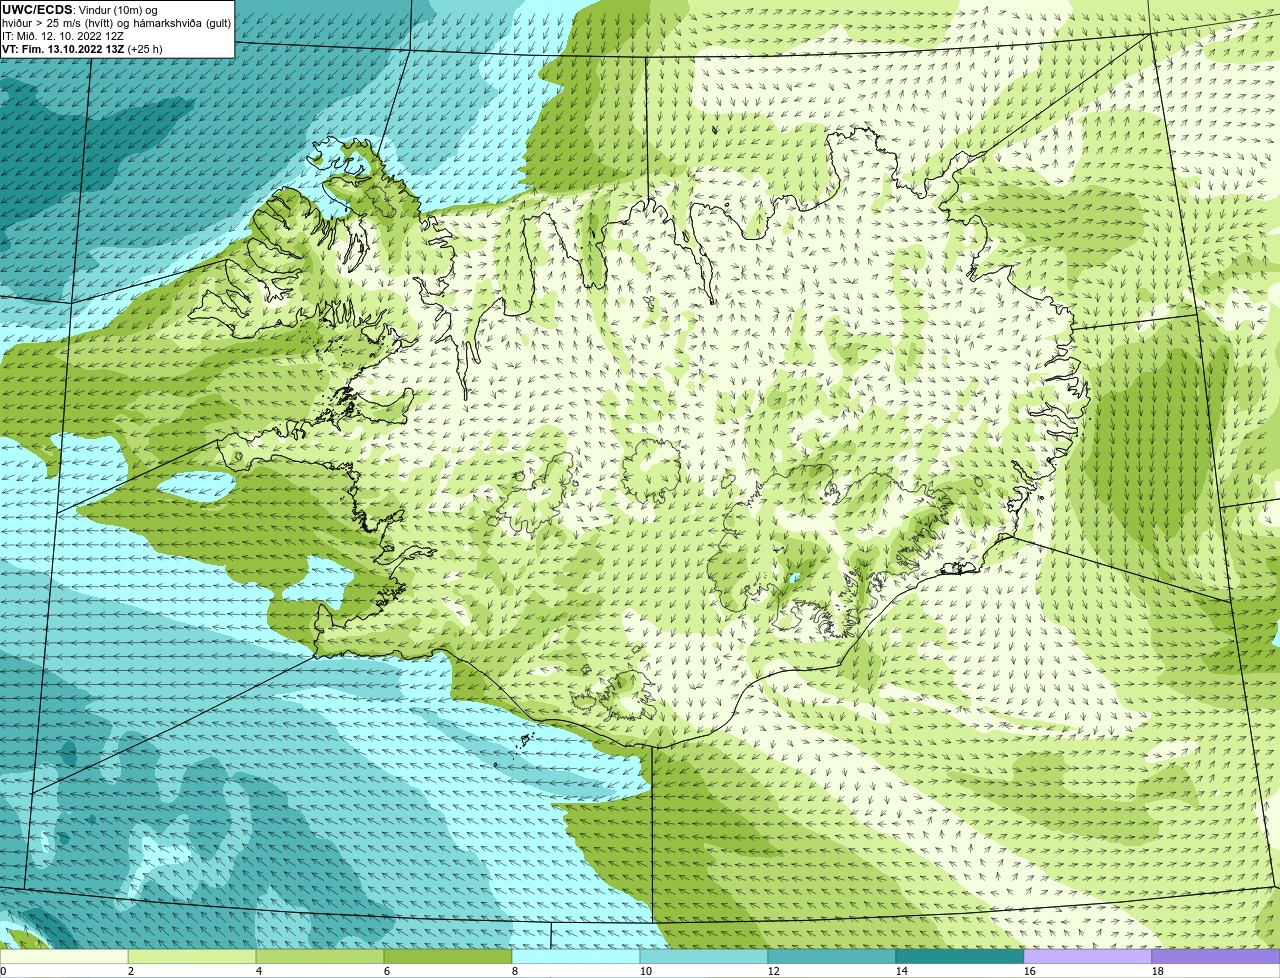The width and height of the screenshot is (1280, 978).
Task: Click the legend value '10'
Action: pyautogui.click(x=646, y=971)
